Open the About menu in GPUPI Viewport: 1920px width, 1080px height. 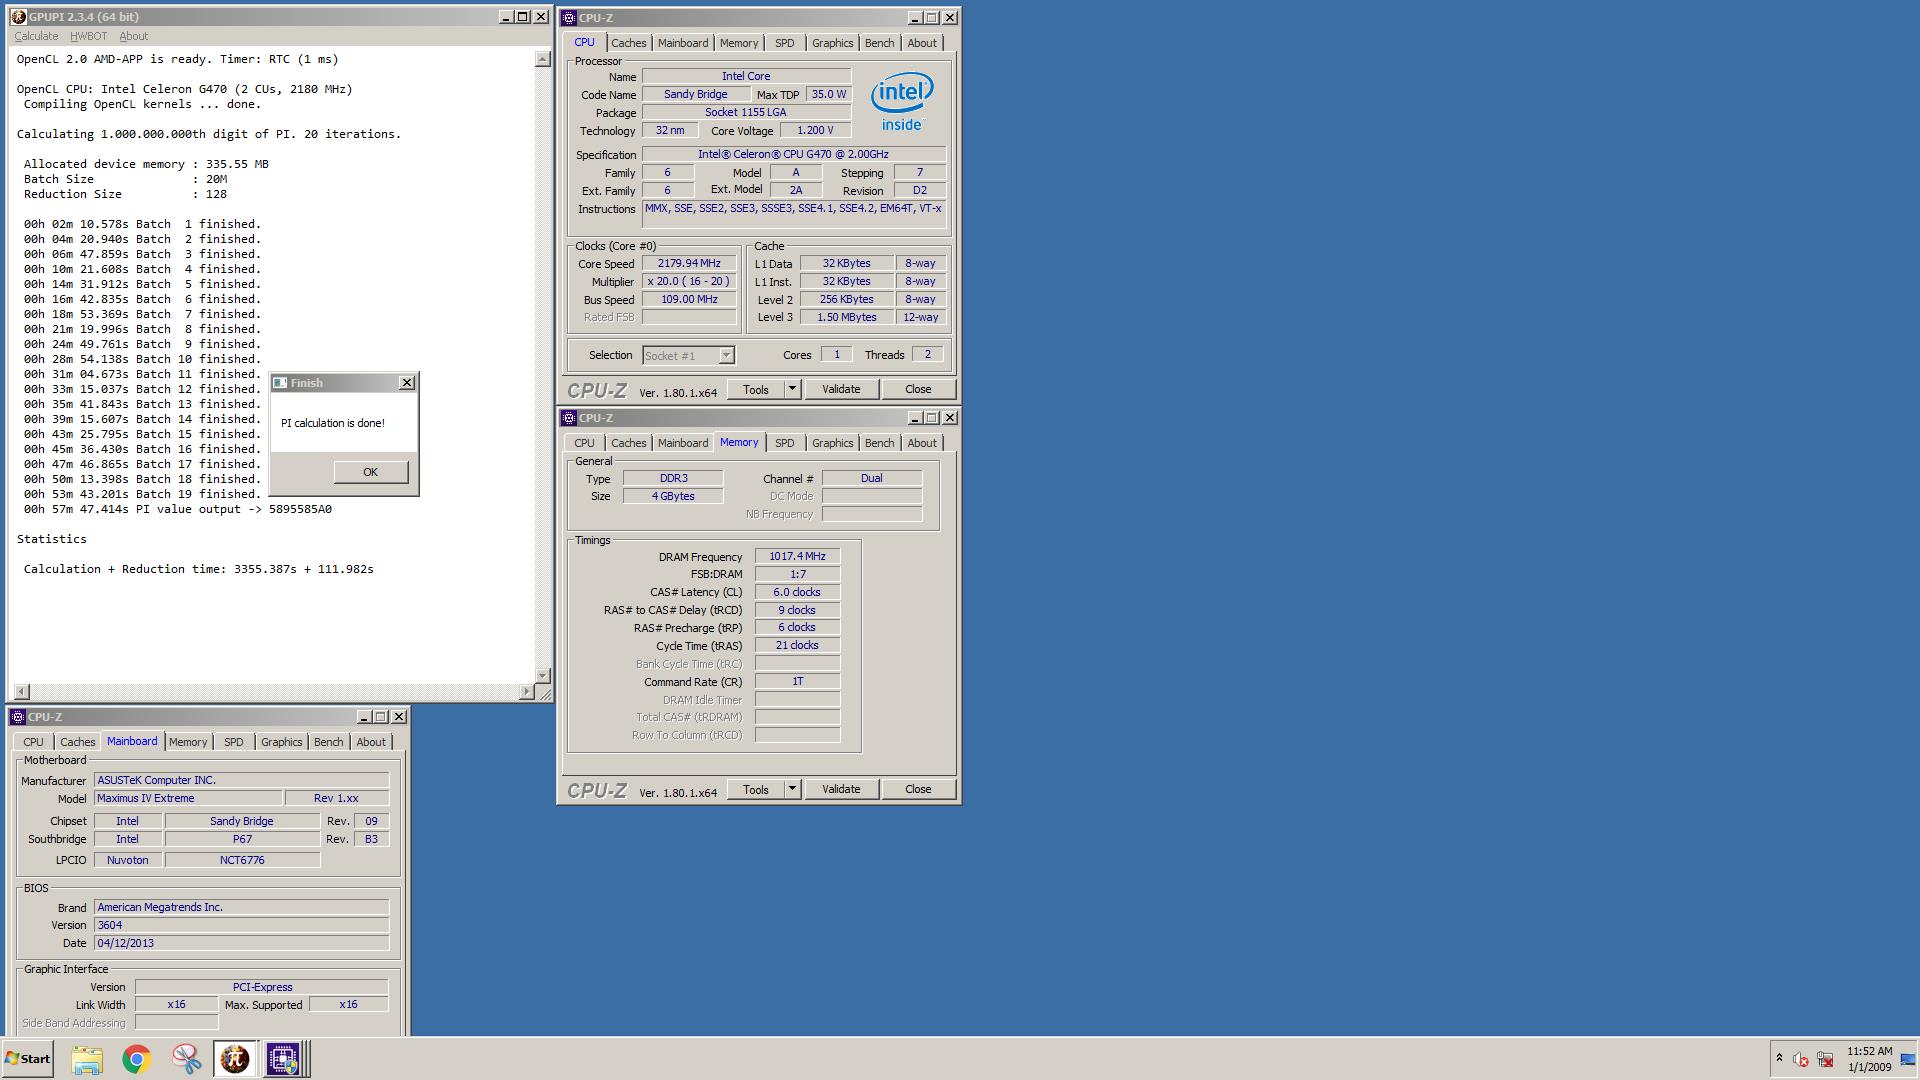(x=133, y=36)
